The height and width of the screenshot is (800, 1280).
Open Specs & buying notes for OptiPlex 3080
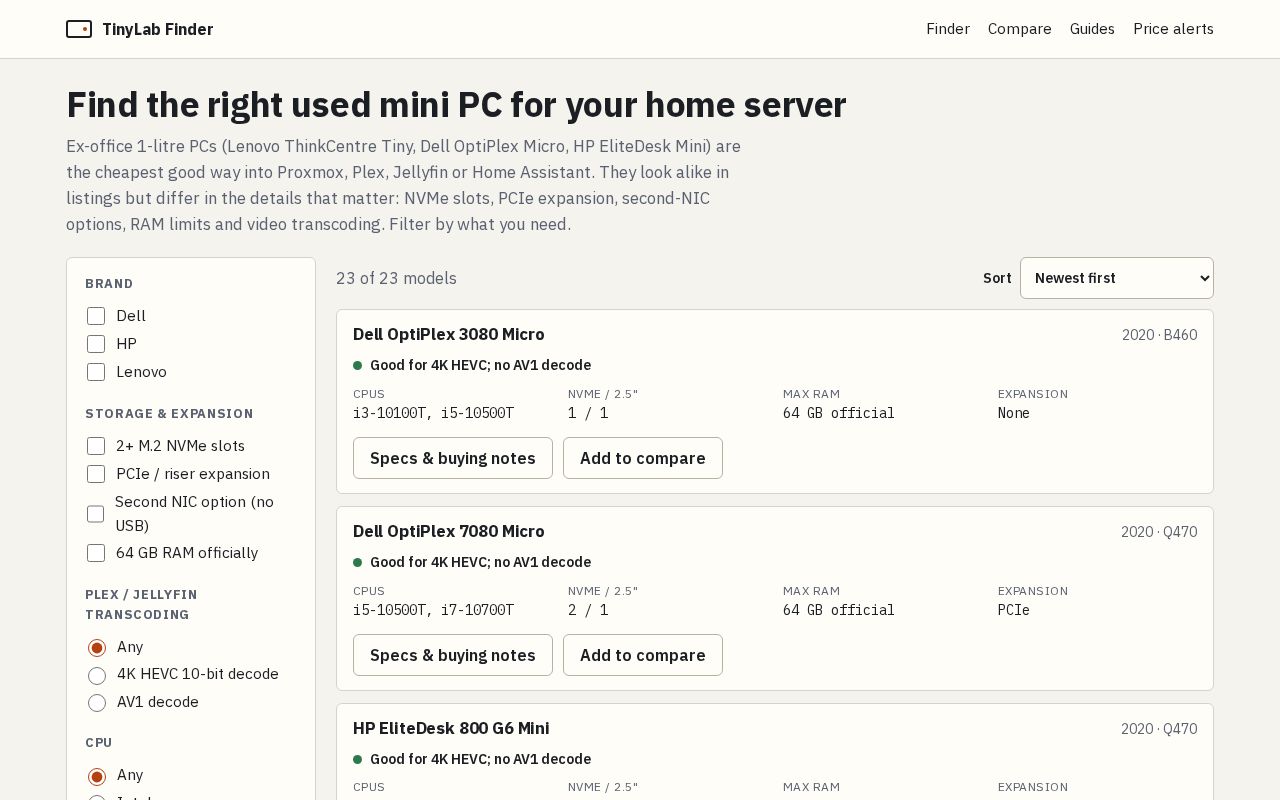click(453, 458)
